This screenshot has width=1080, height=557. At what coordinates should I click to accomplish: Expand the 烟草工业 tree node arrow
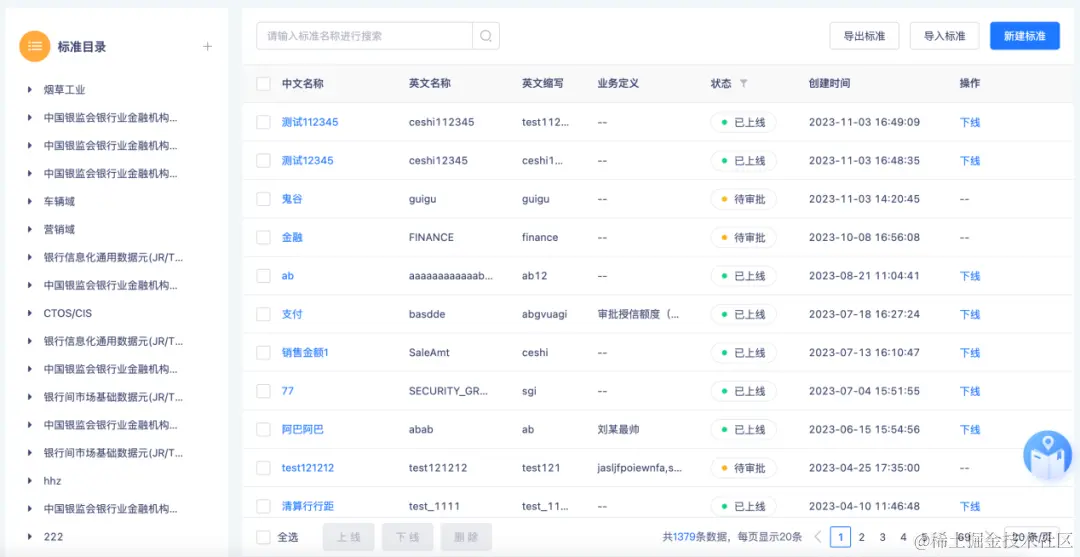[x=30, y=90]
